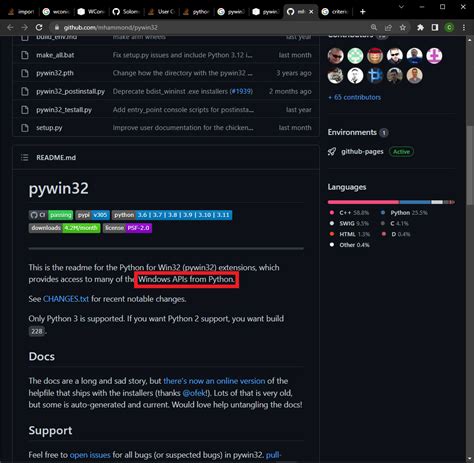Click the github-pages rocket icon

click(x=332, y=152)
